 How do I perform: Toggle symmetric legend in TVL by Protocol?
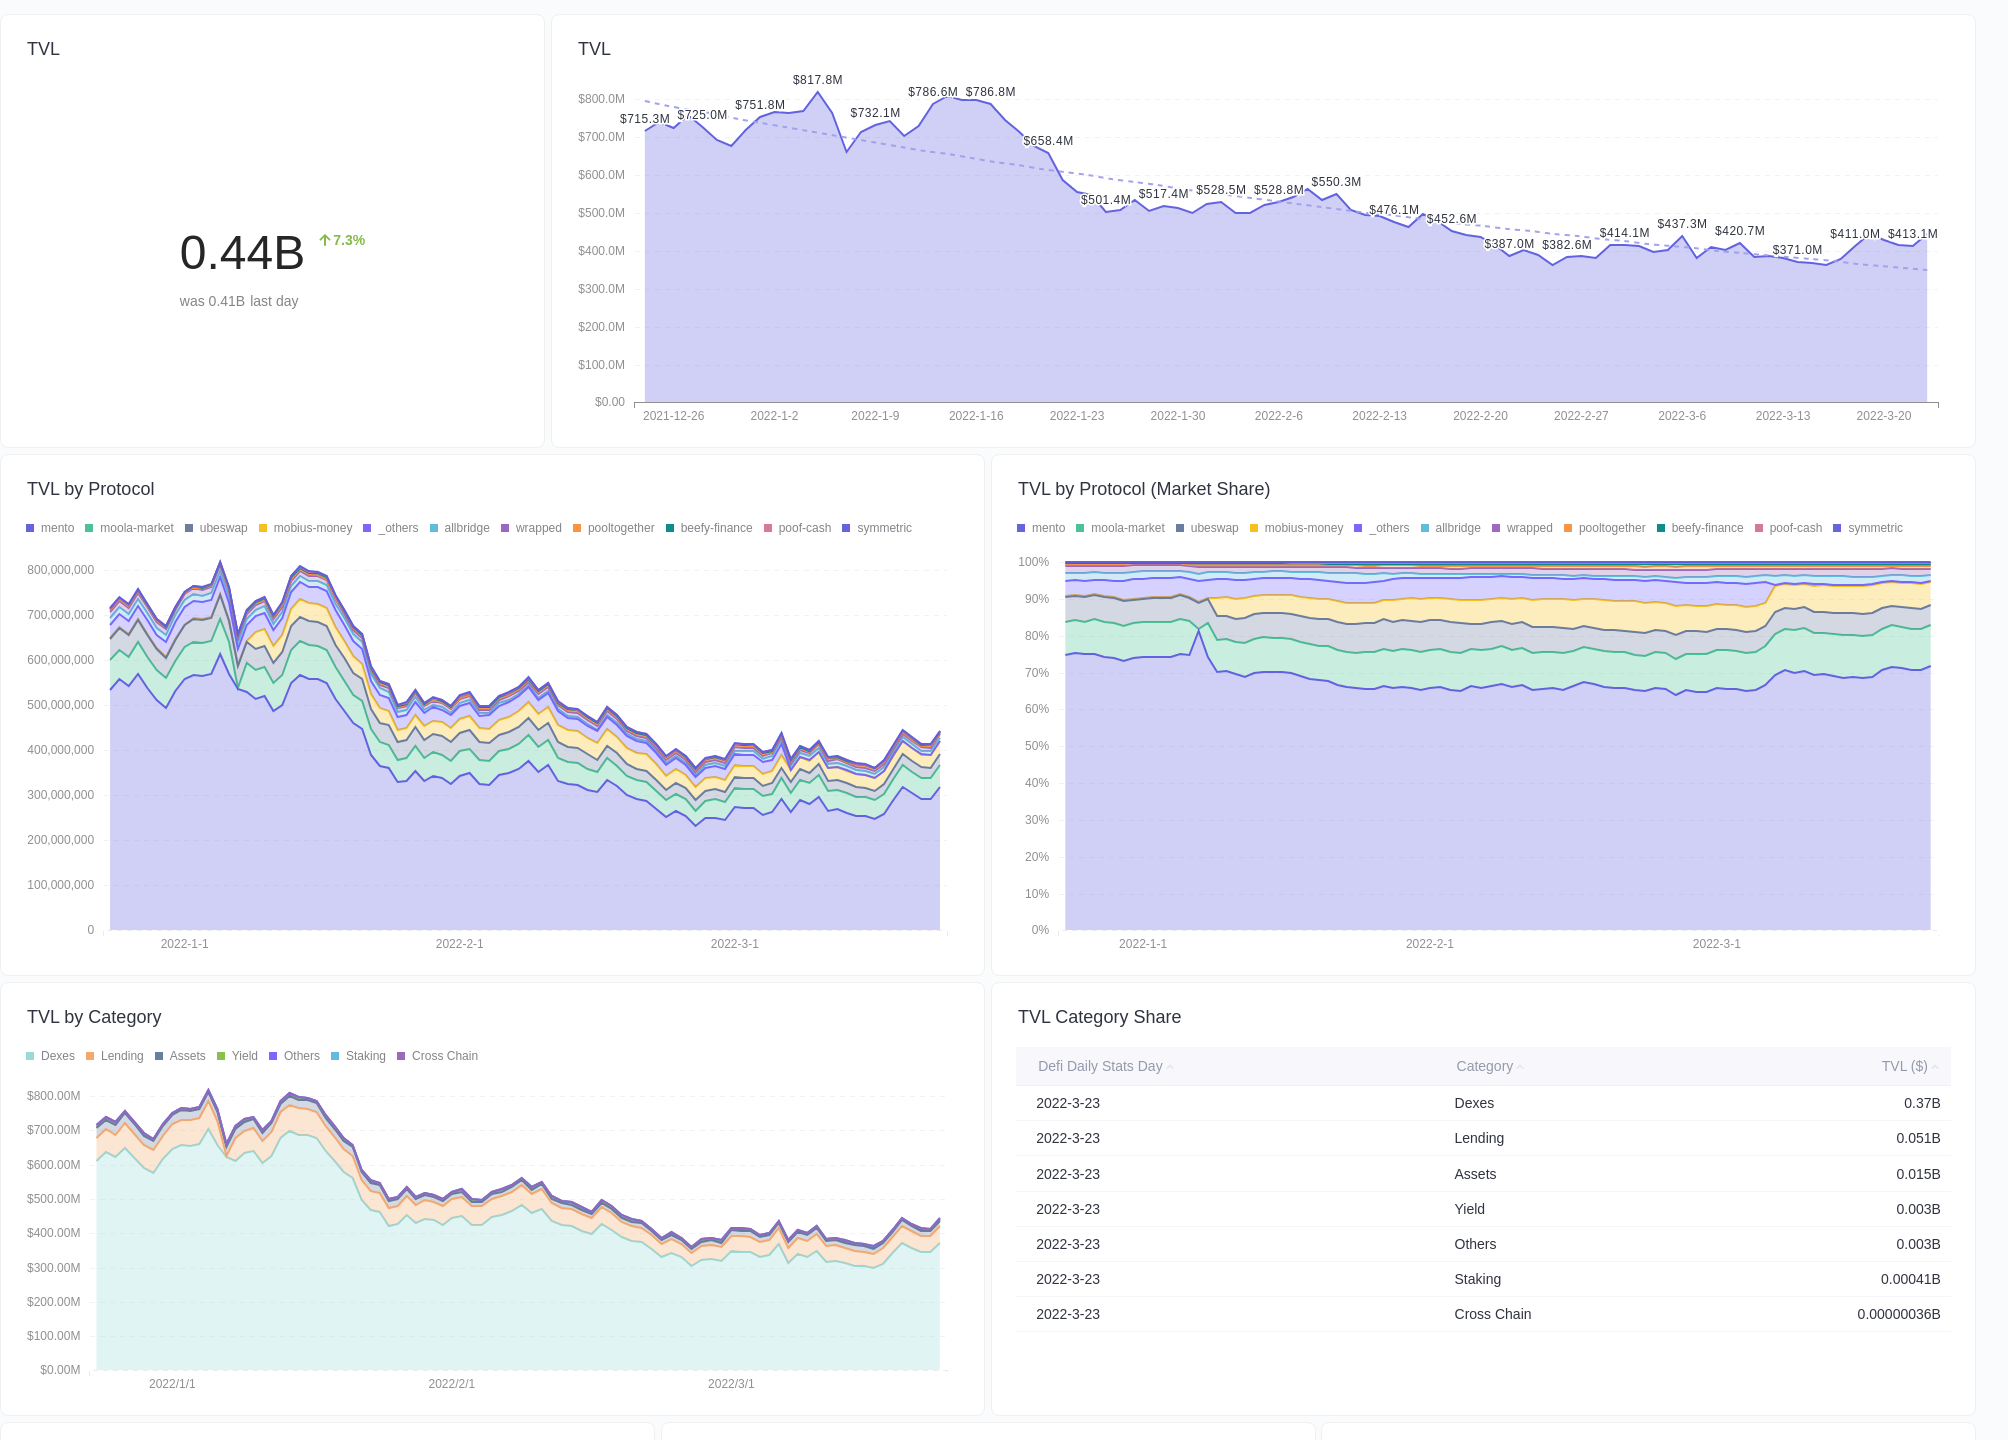[x=877, y=528]
